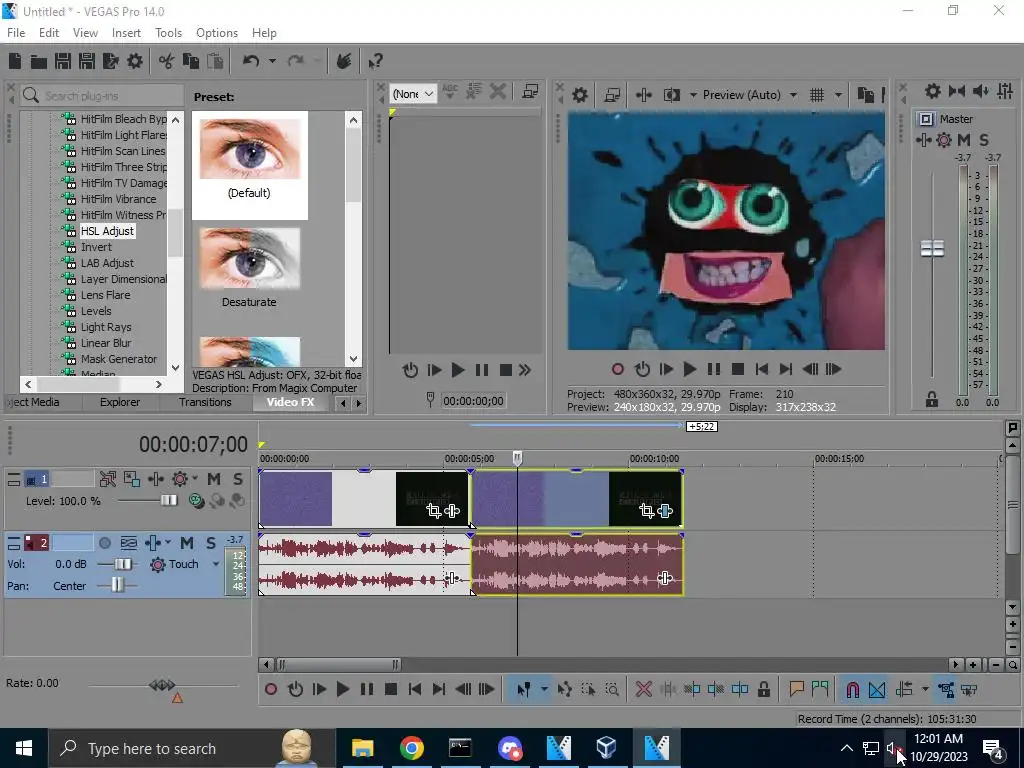
Task: Open a project with the Open folder icon
Action: (39, 61)
